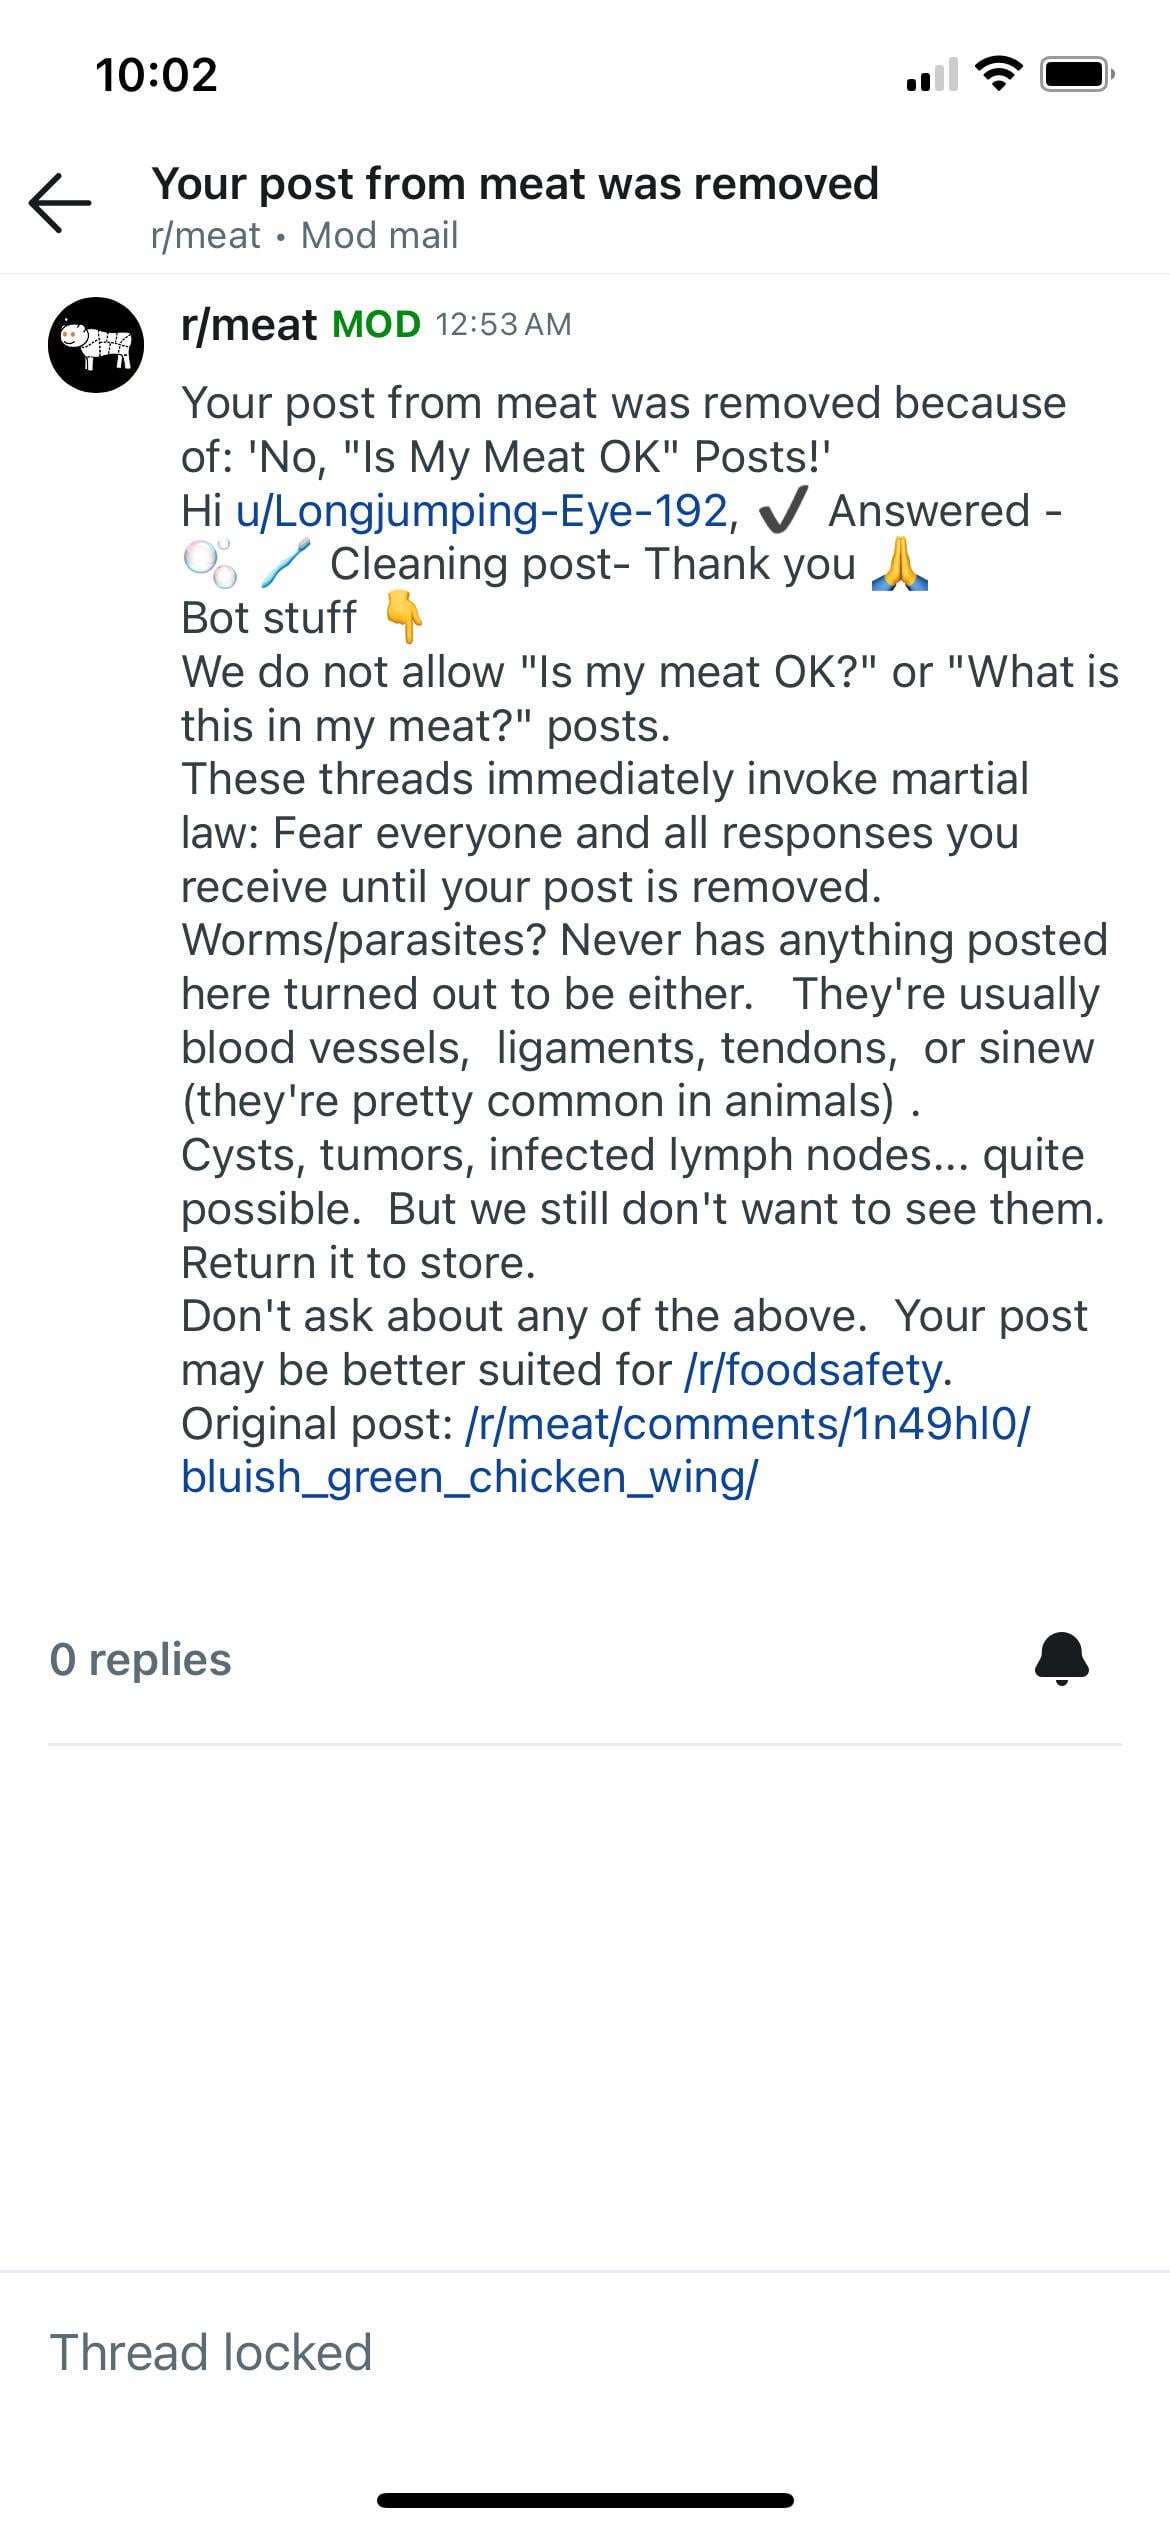Tap the pointing down hand emoji

[404, 619]
